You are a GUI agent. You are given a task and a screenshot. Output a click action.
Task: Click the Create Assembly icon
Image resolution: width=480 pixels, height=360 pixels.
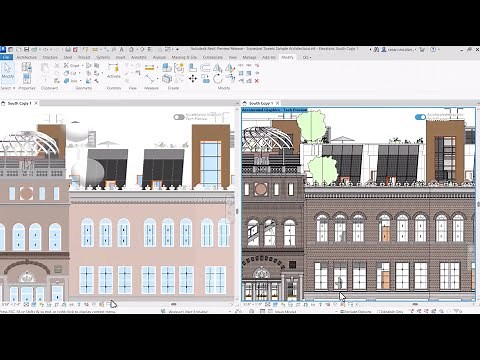(167, 68)
